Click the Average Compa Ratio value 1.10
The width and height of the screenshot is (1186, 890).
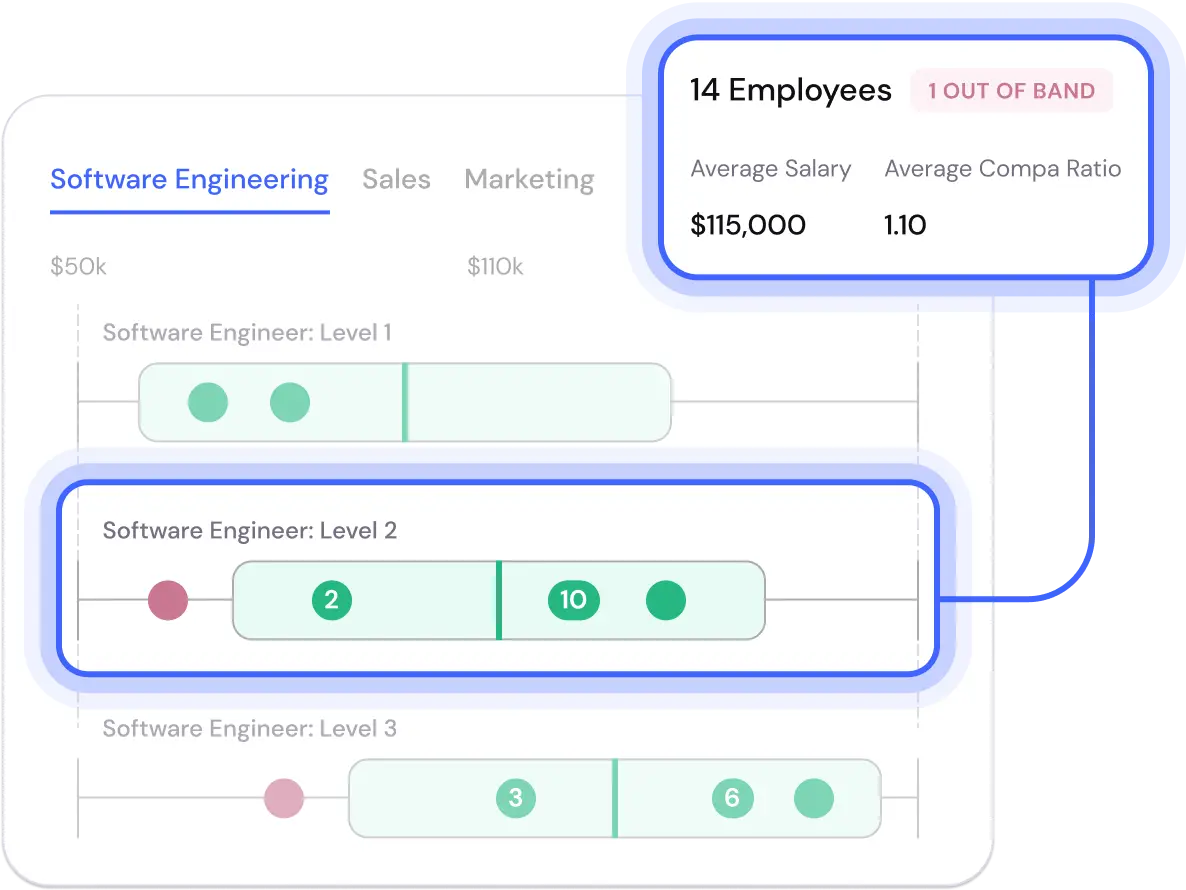(905, 224)
